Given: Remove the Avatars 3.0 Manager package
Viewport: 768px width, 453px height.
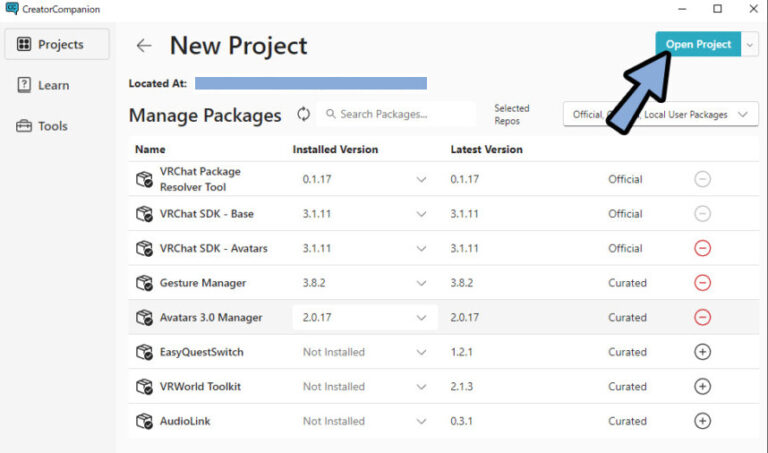Looking at the screenshot, I should click(702, 317).
